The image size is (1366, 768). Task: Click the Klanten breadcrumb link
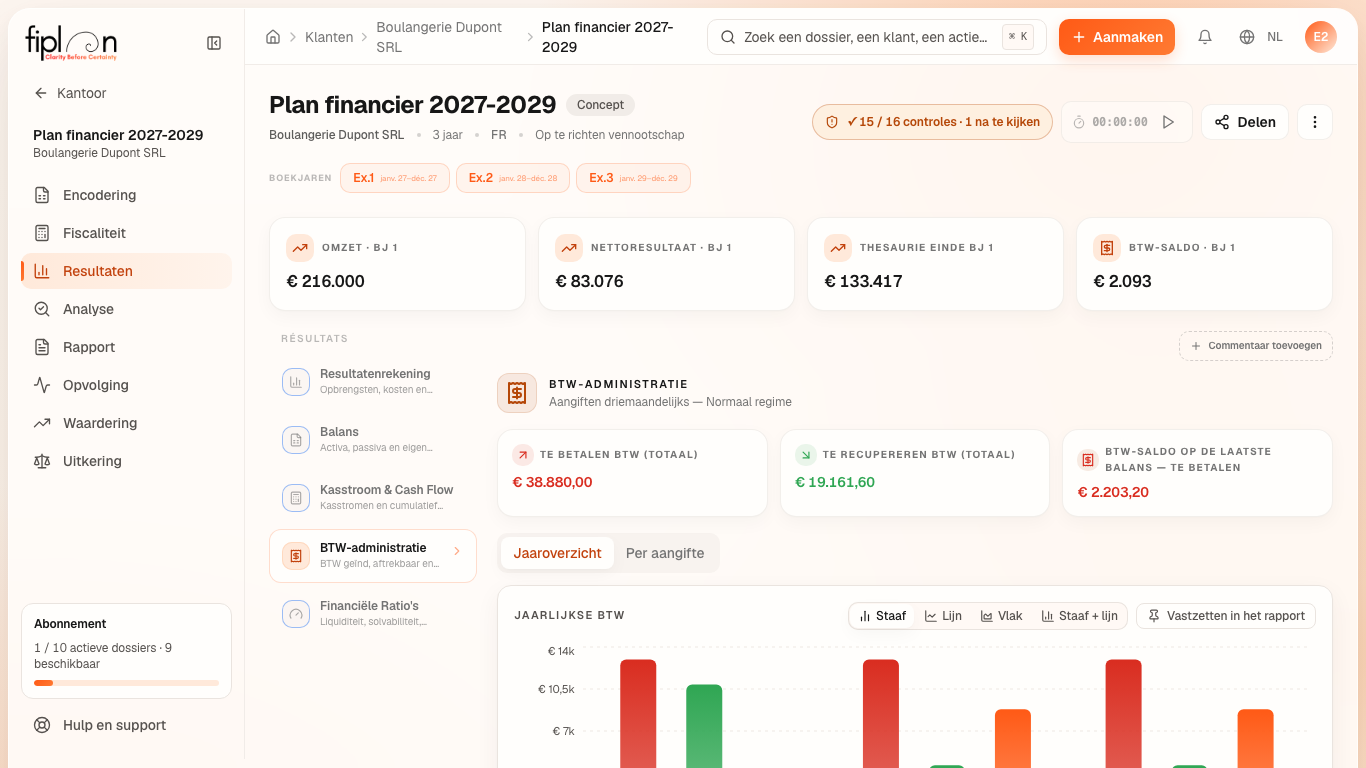coord(329,37)
